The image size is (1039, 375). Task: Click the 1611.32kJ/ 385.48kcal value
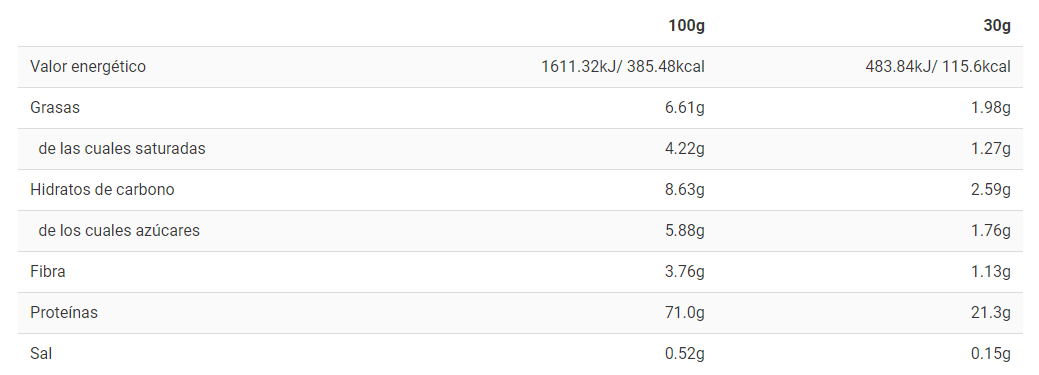pos(623,67)
